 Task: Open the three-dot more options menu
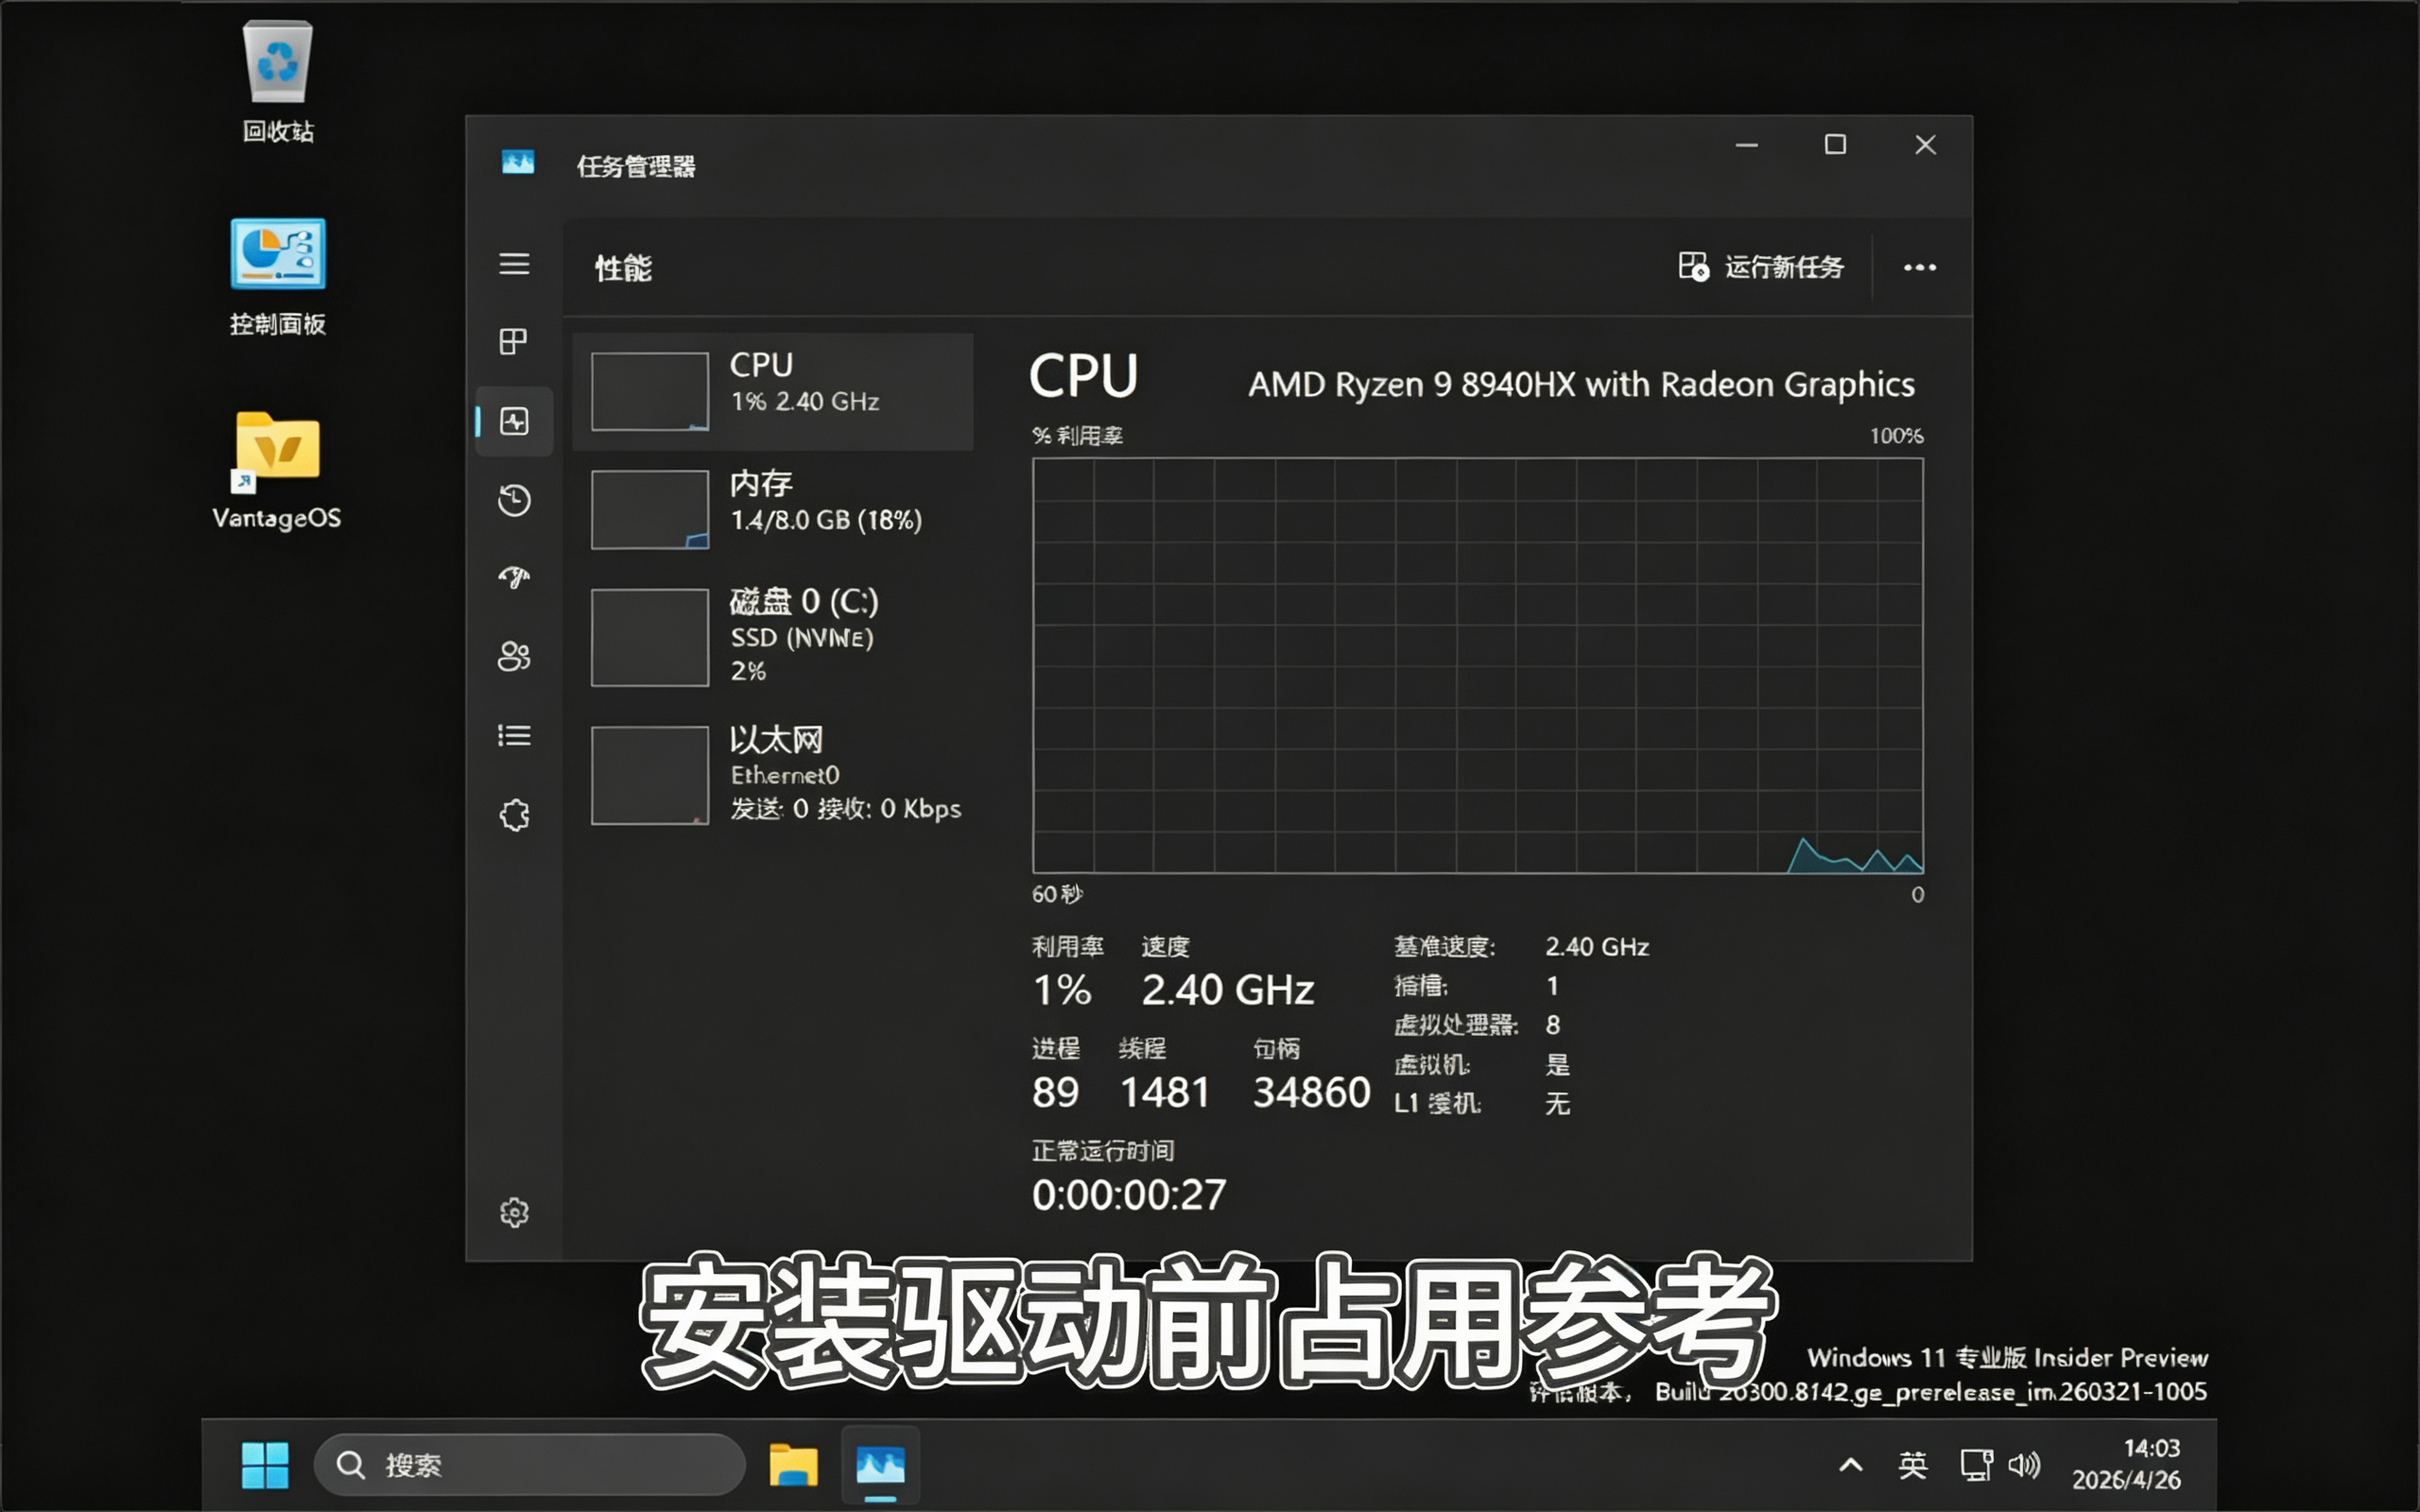[1919, 267]
